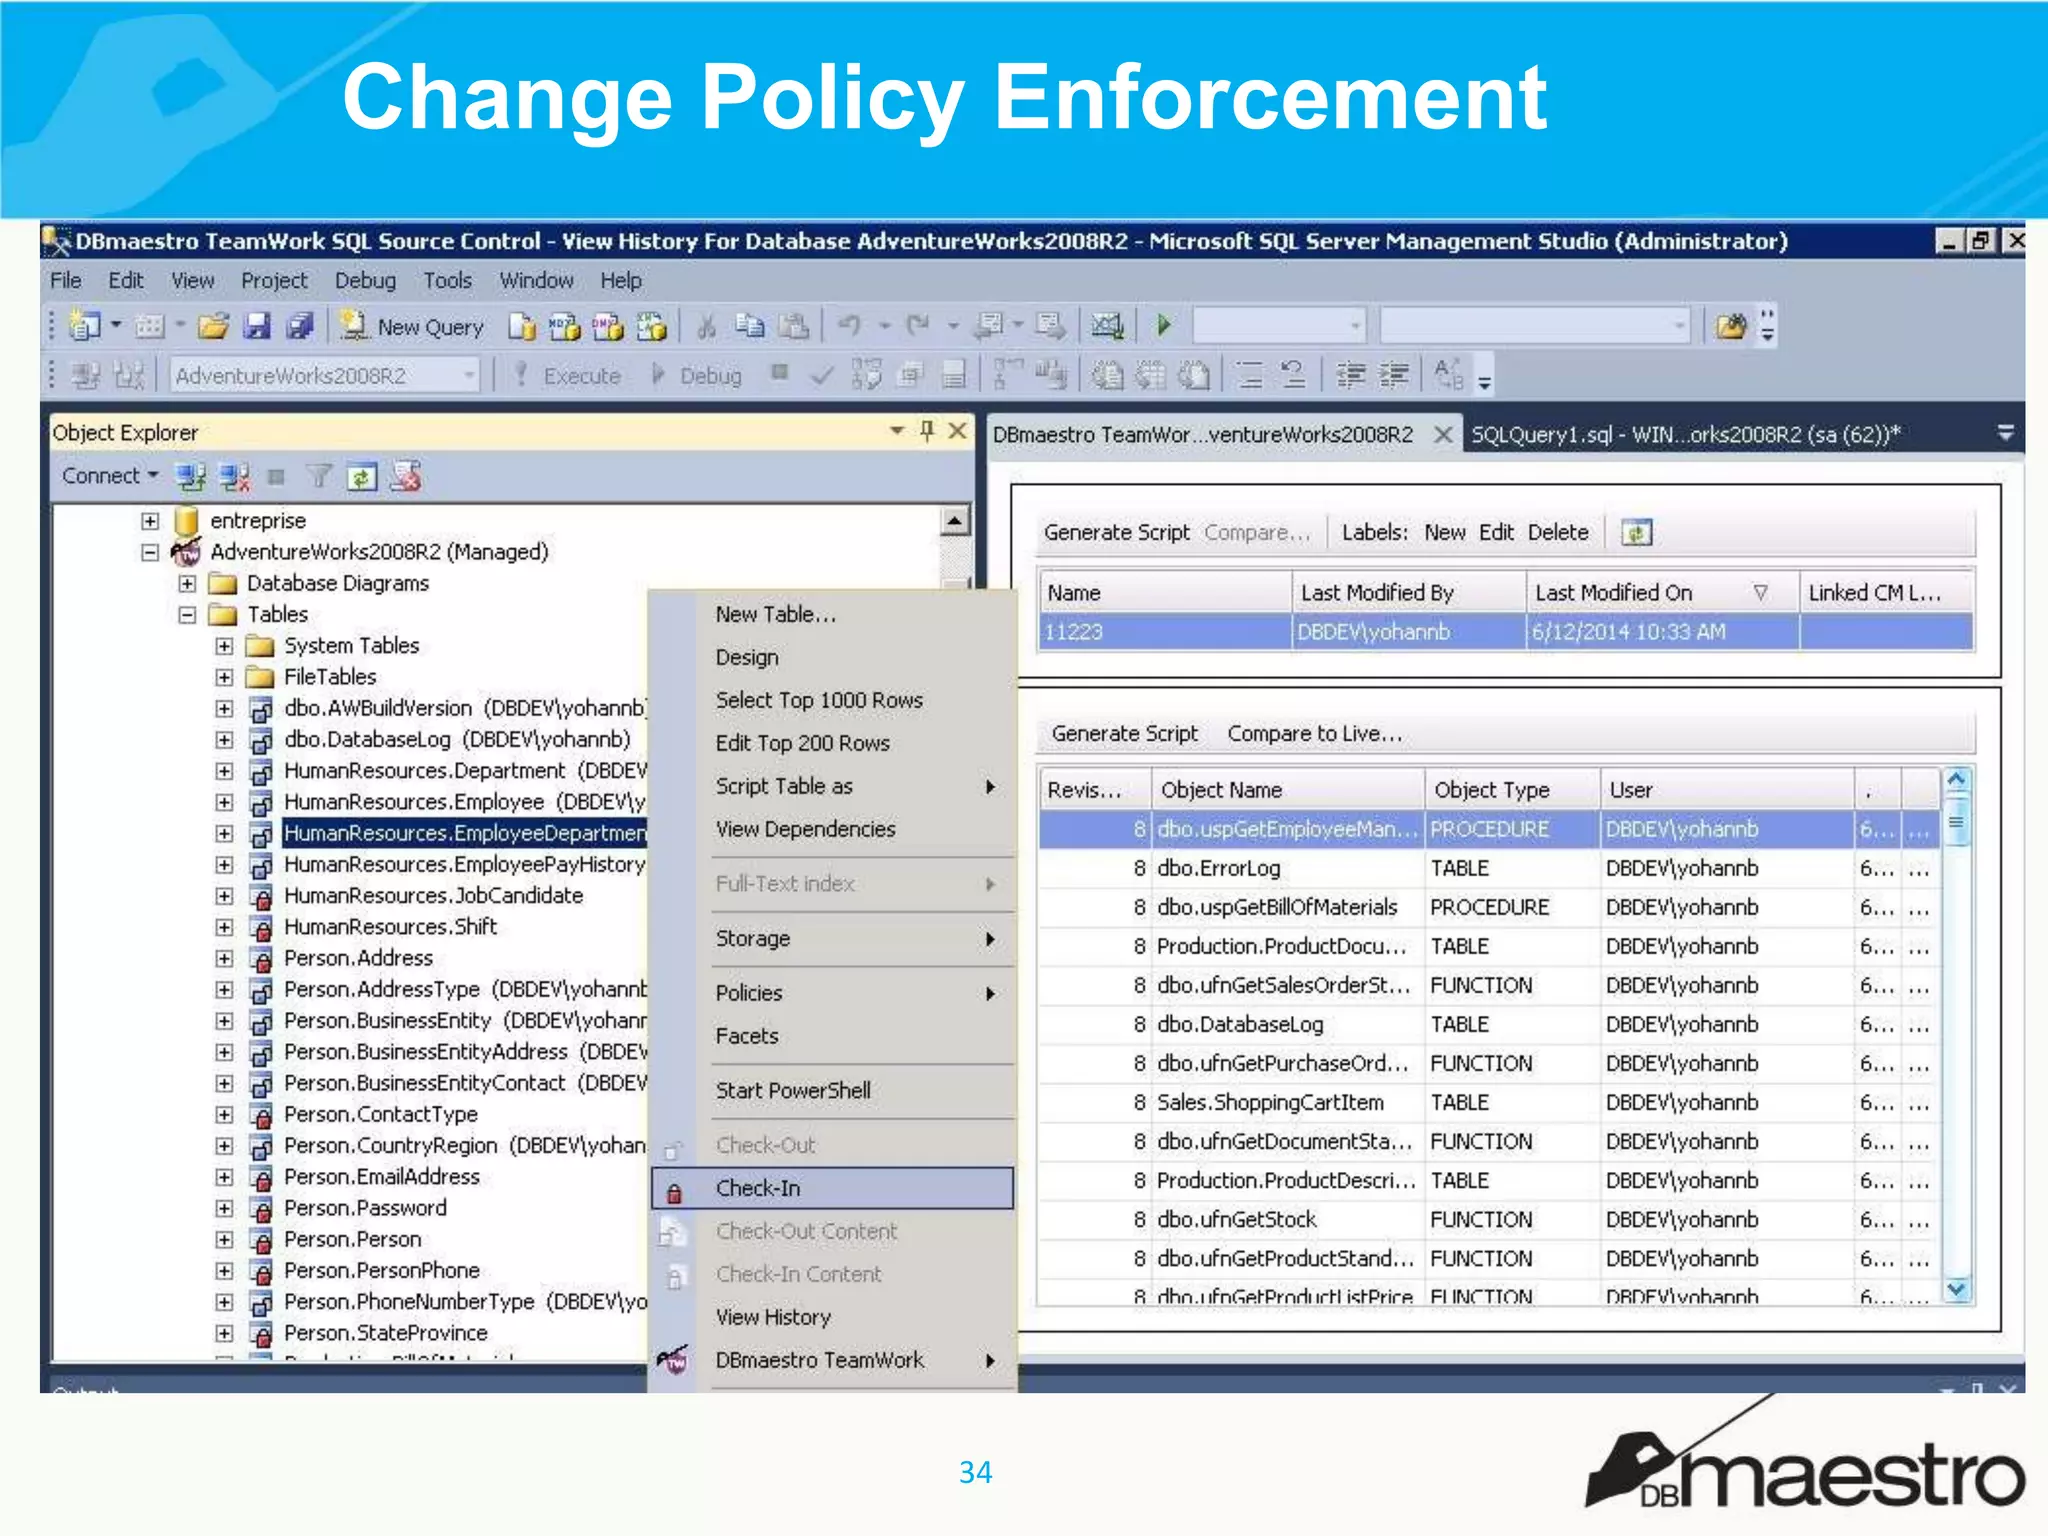2048x1536 pixels.
Task: Select the label row 11223
Action: tap(1505, 632)
